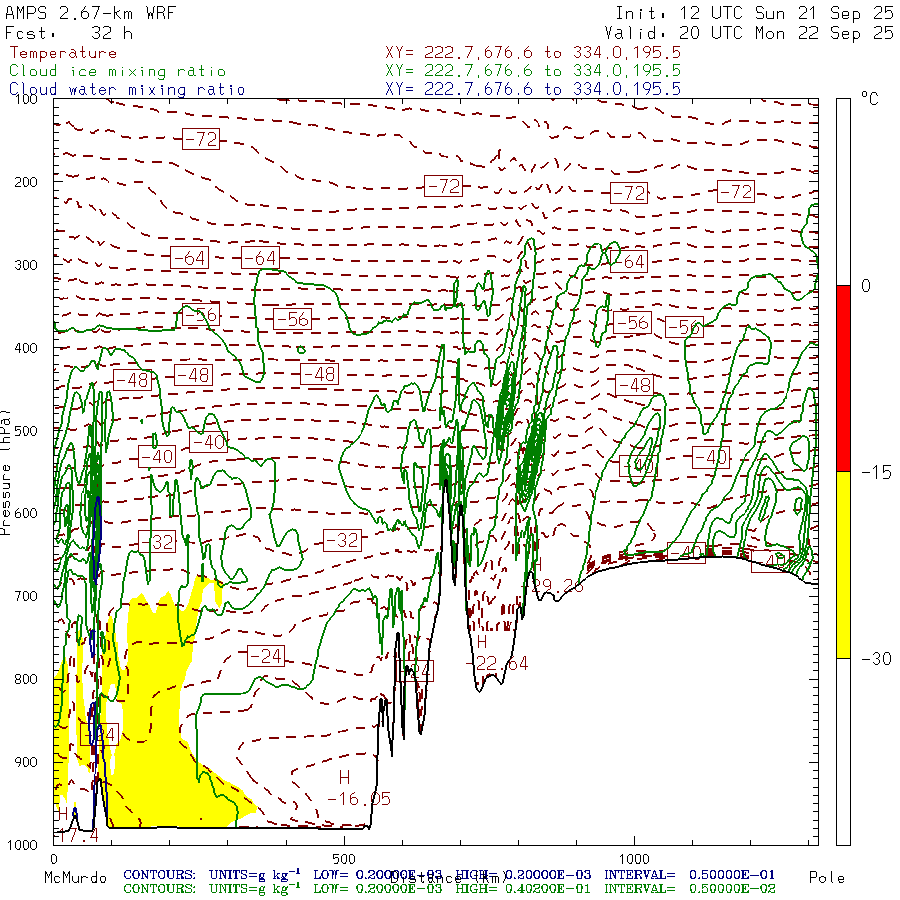900x900 pixels.
Task: Click the "-16.05" high temperature value
Action: 359,798
